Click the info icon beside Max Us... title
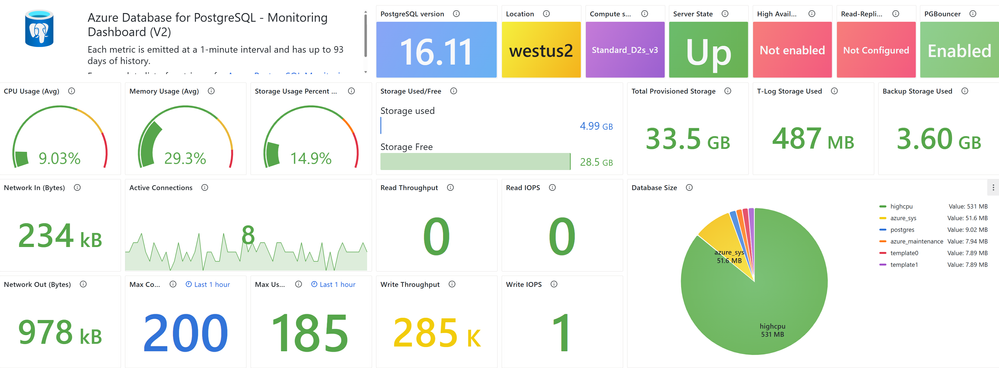The height and width of the screenshot is (368, 999). pyautogui.click(x=299, y=285)
